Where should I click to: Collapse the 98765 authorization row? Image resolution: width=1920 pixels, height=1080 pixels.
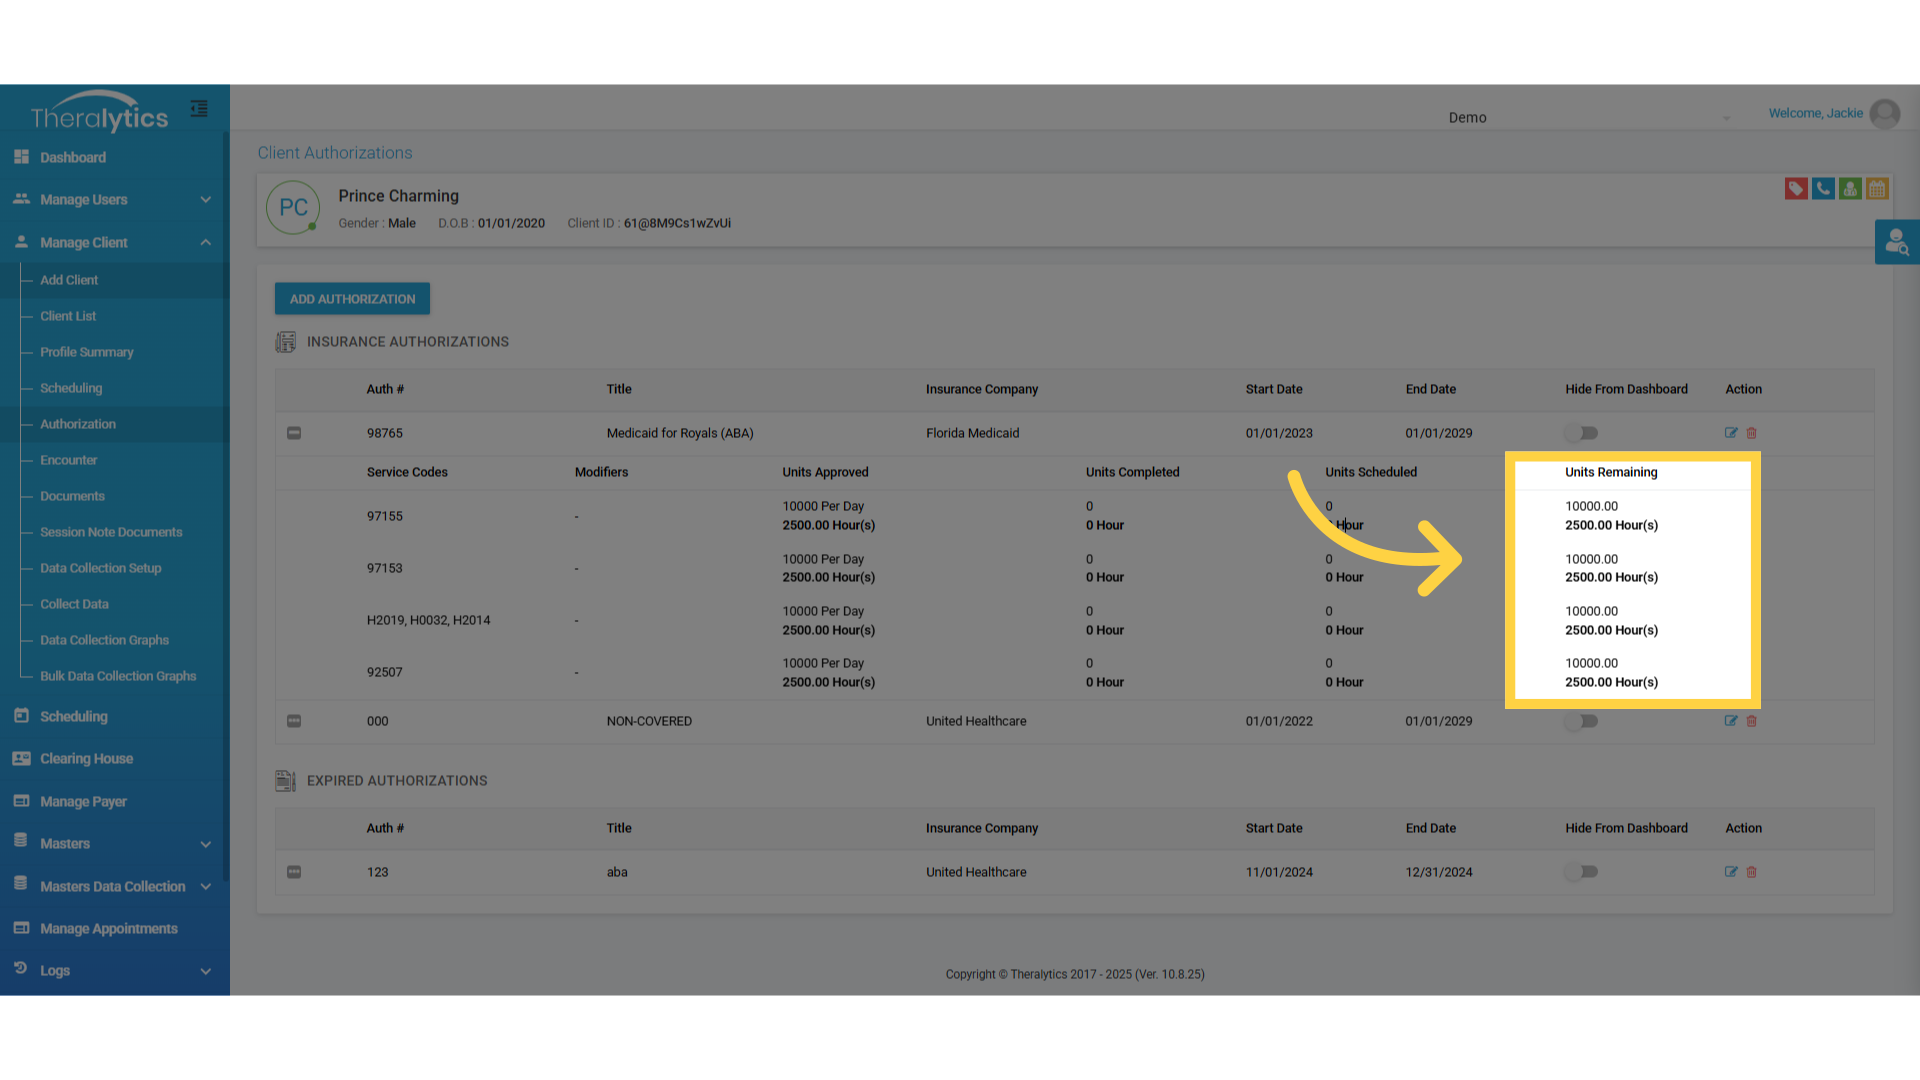tap(294, 433)
